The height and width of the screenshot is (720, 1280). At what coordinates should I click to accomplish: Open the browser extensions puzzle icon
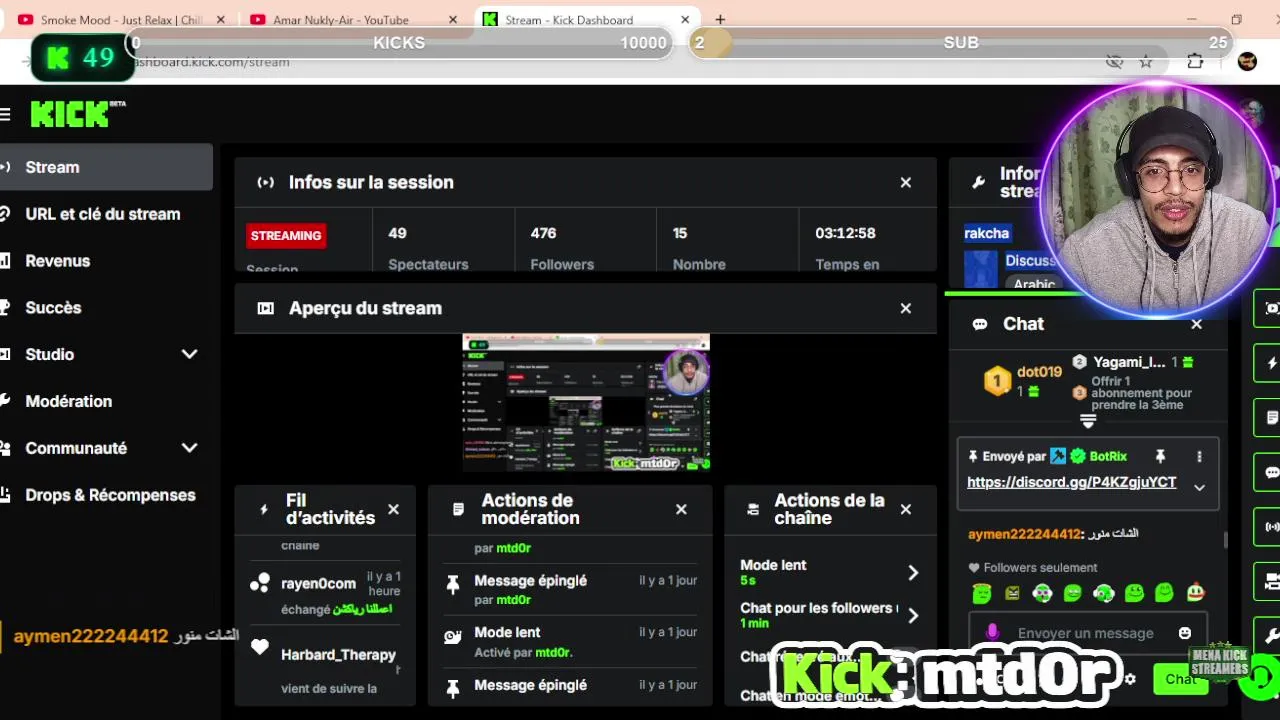pyautogui.click(x=1195, y=62)
